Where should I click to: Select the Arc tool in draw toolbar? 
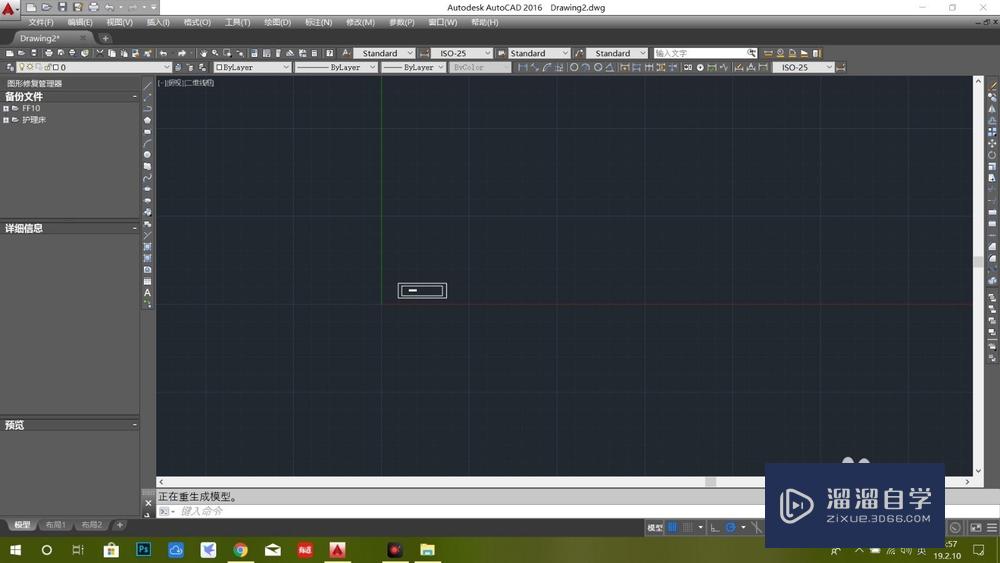[147, 143]
